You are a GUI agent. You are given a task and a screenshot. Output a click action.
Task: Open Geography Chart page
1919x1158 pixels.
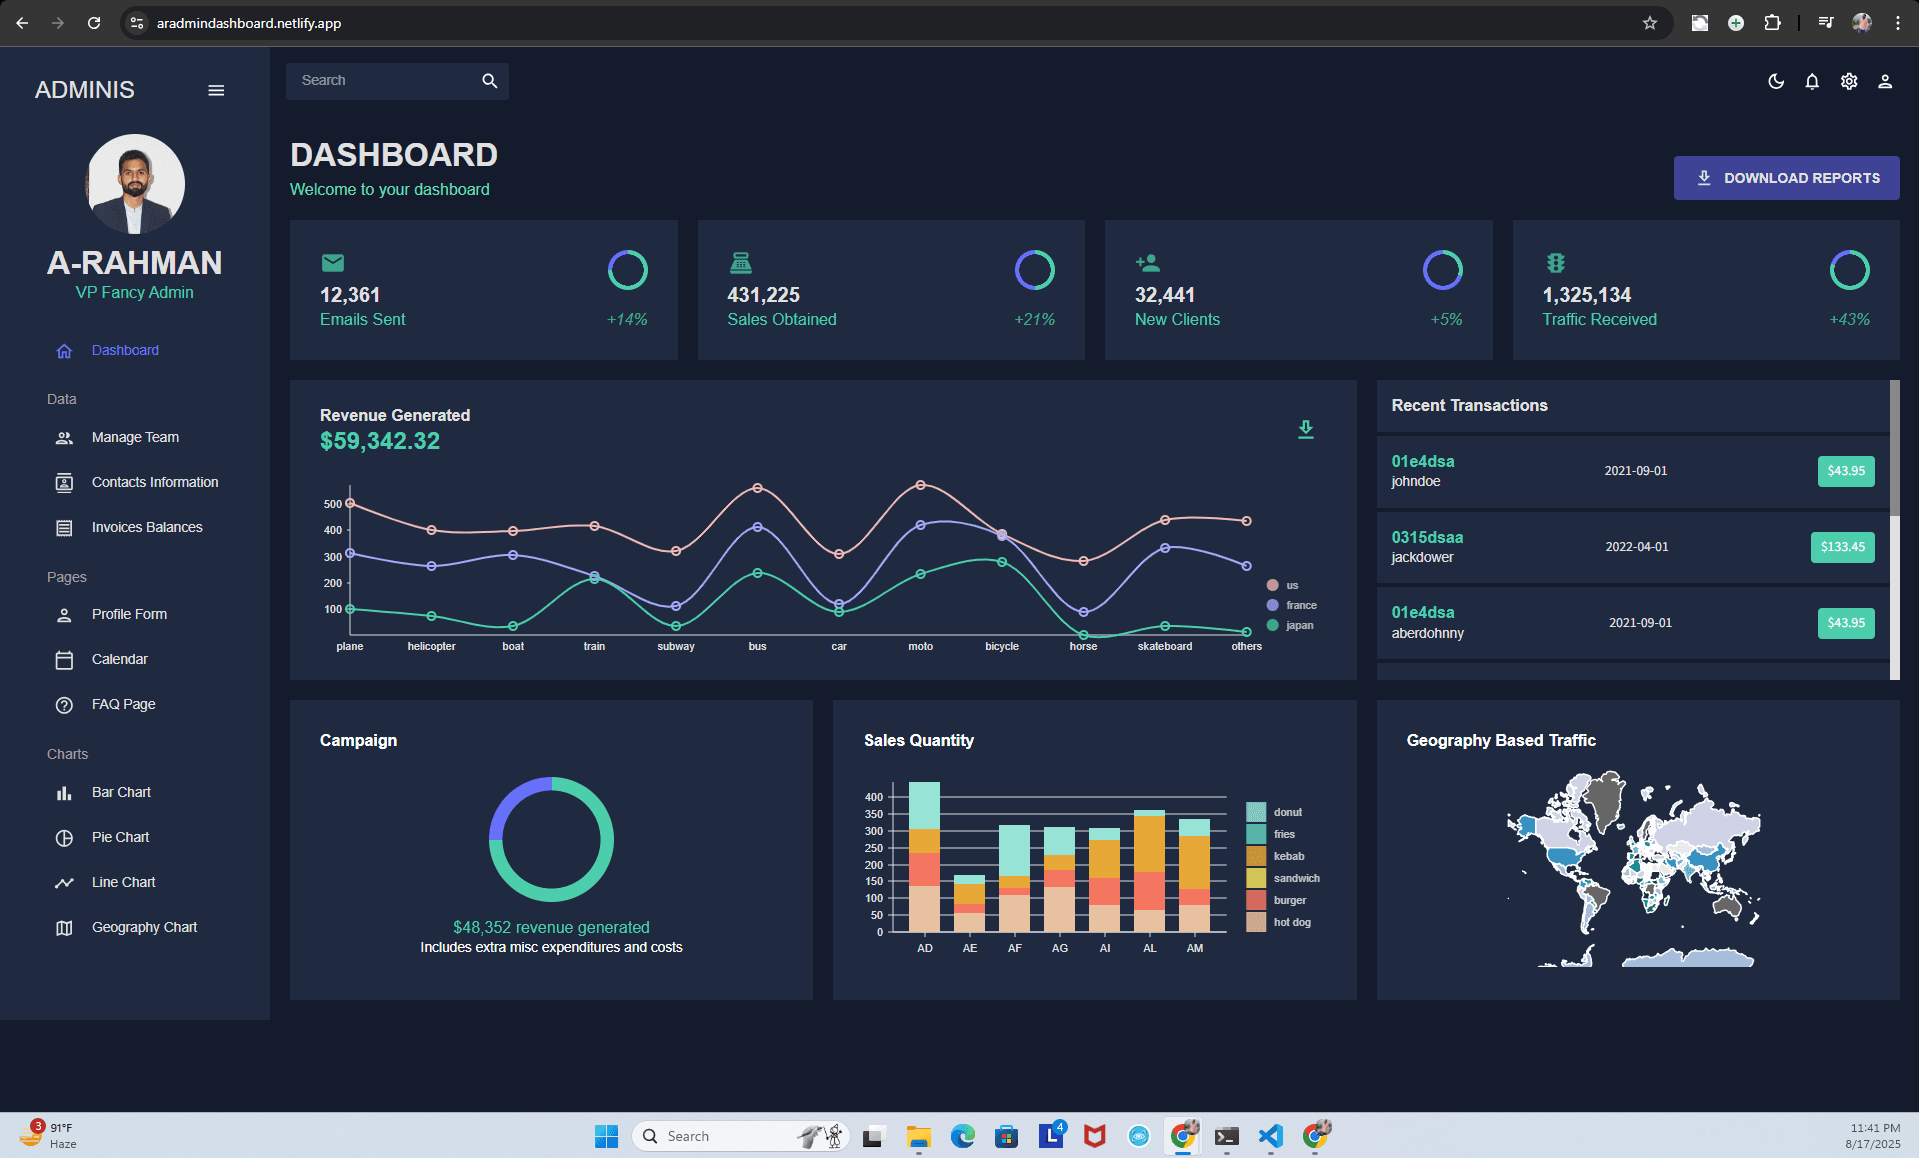pyautogui.click(x=144, y=927)
